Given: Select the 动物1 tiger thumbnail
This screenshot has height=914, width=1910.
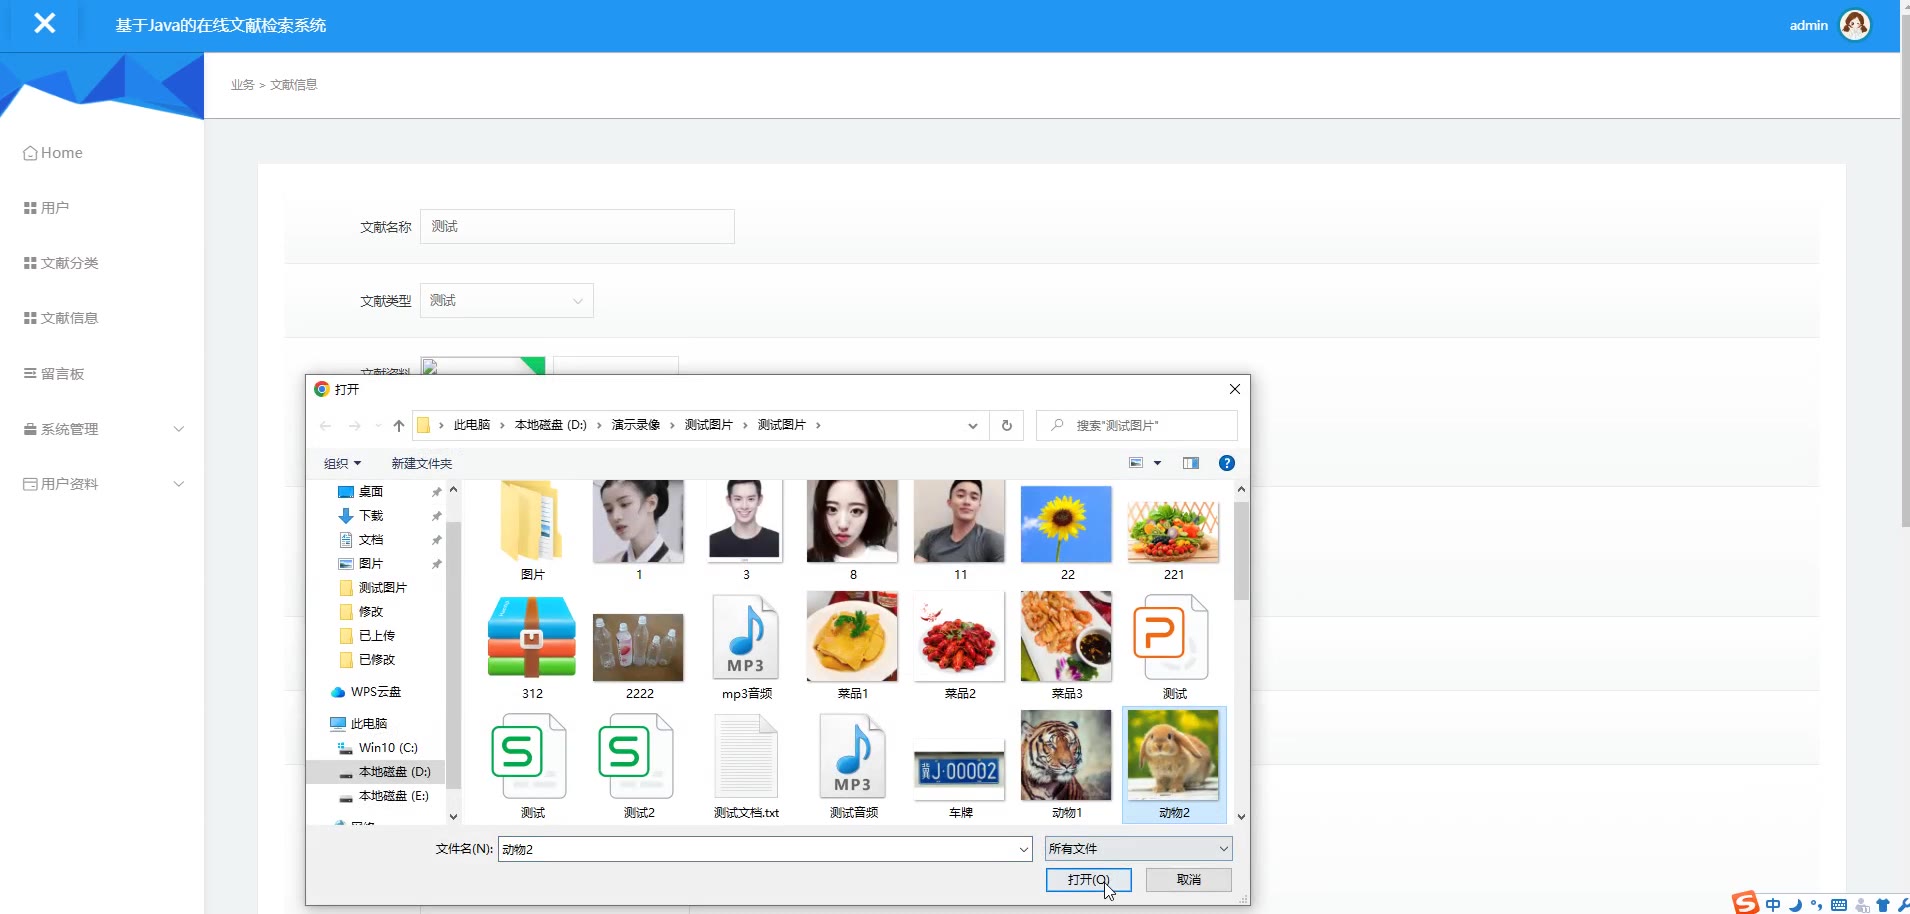Looking at the screenshot, I should (x=1066, y=756).
